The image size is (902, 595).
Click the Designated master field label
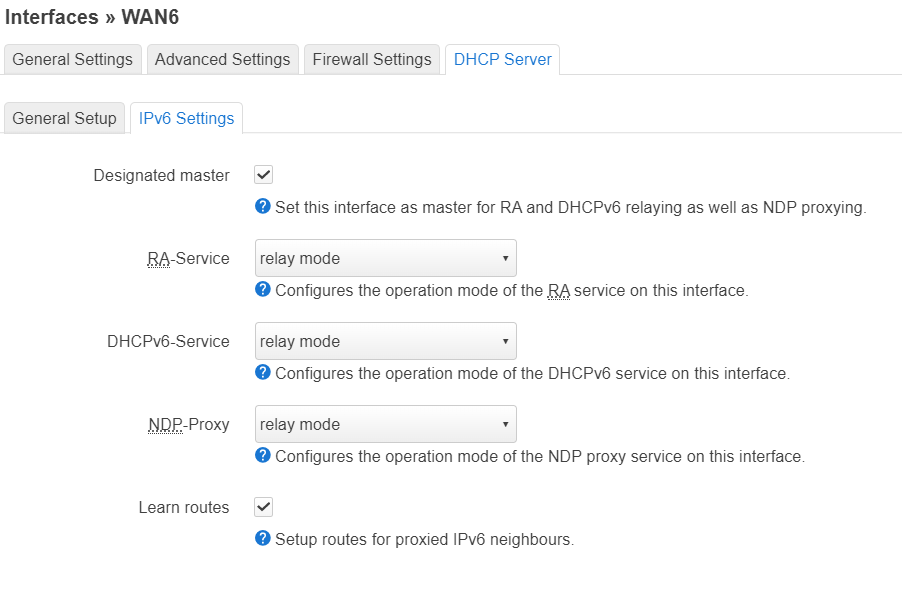pyautogui.click(x=161, y=176)
